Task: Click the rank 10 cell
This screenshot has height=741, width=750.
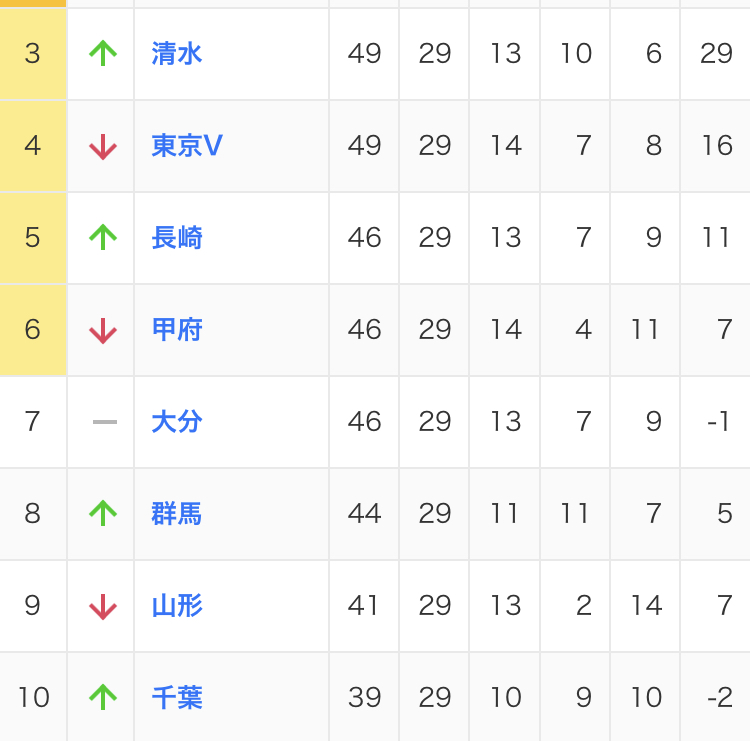Action: (x=33, y=698)
